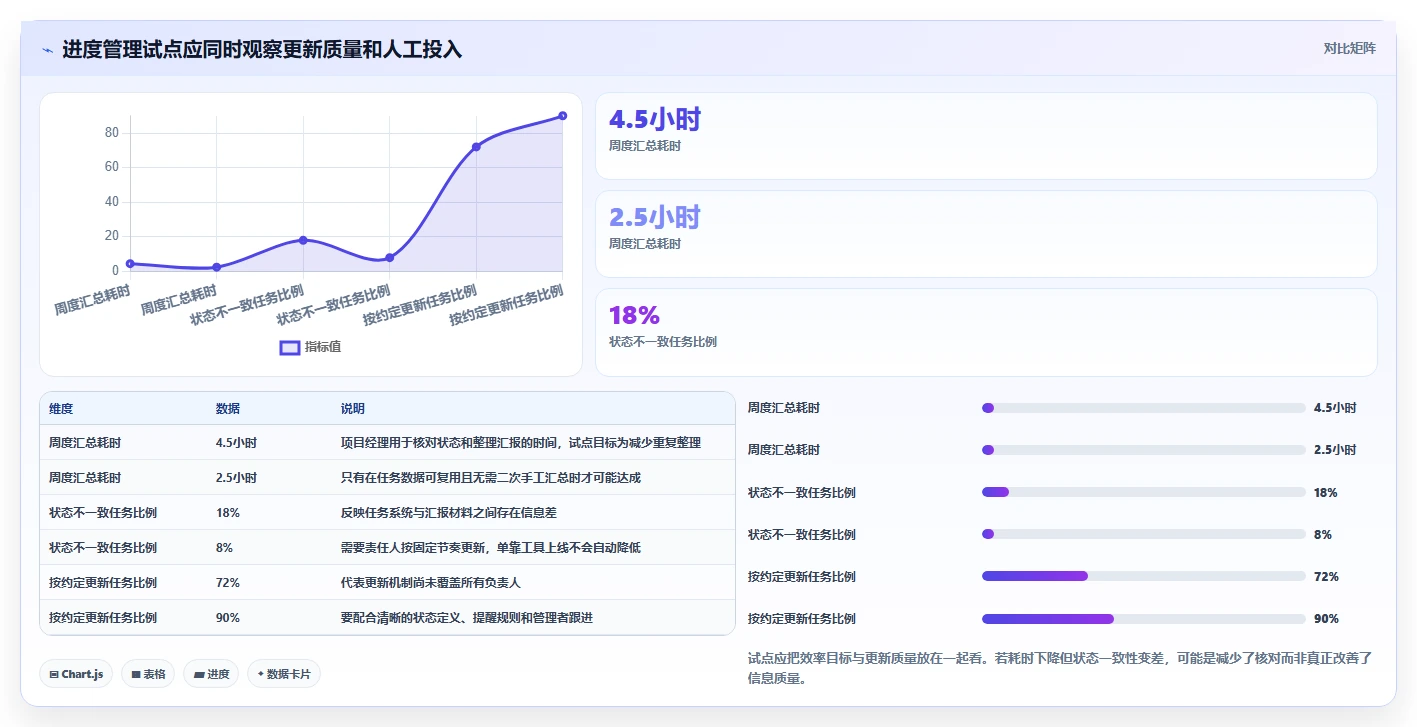Click the progress bar labeled 18%

pyautogui.click(x=1144, y=492)
